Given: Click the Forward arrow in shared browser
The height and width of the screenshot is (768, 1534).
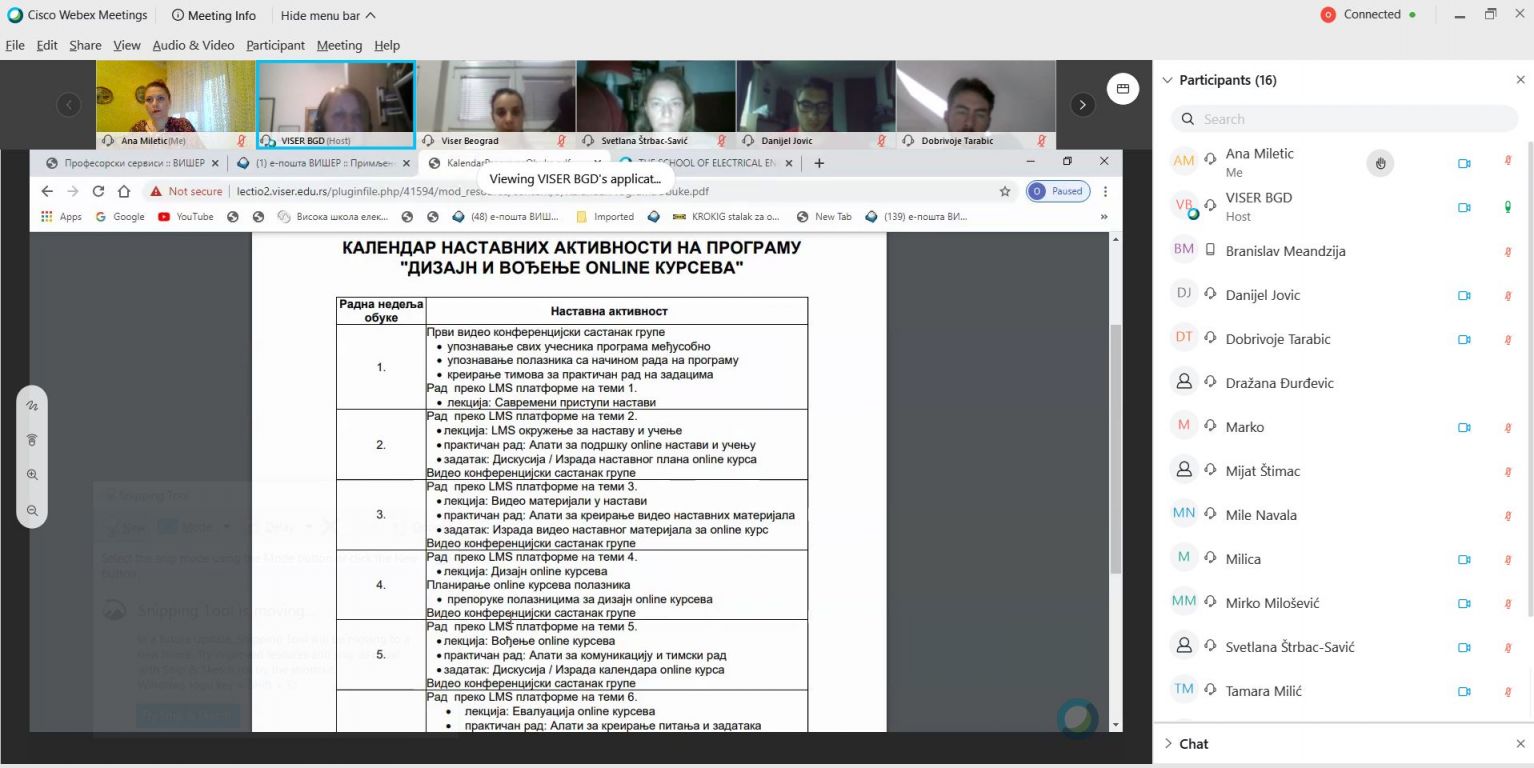Looking at the screenshot, I should (x=73, y=191).
